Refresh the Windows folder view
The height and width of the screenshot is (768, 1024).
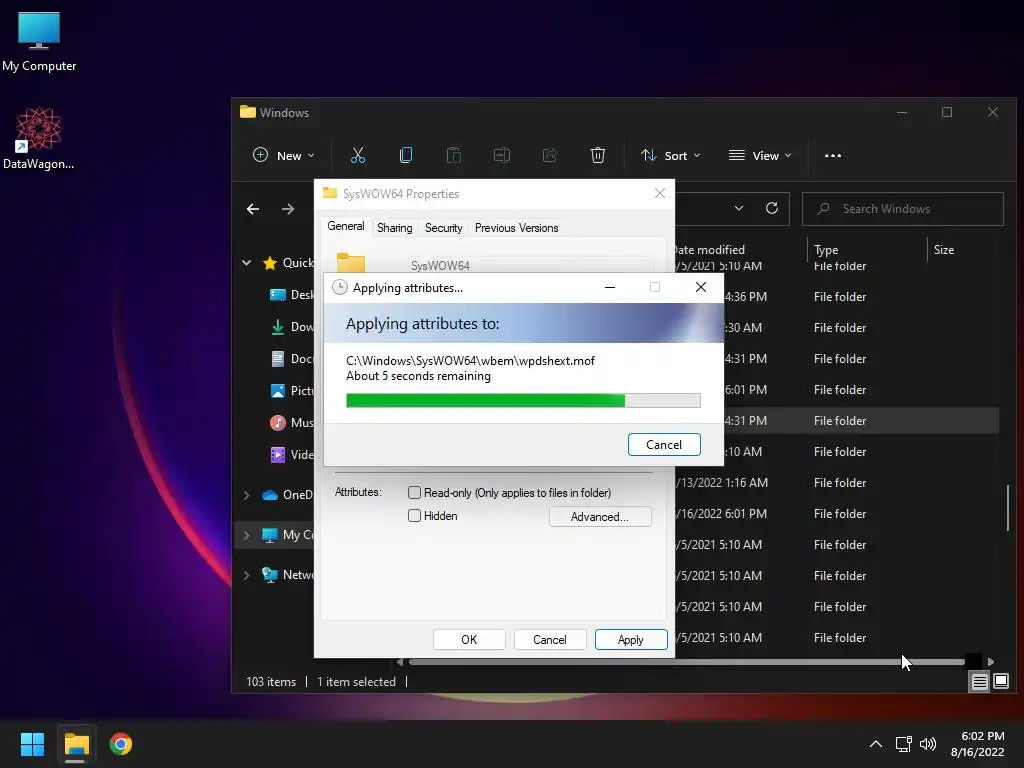pyautogui.click(x=772, y=208)
